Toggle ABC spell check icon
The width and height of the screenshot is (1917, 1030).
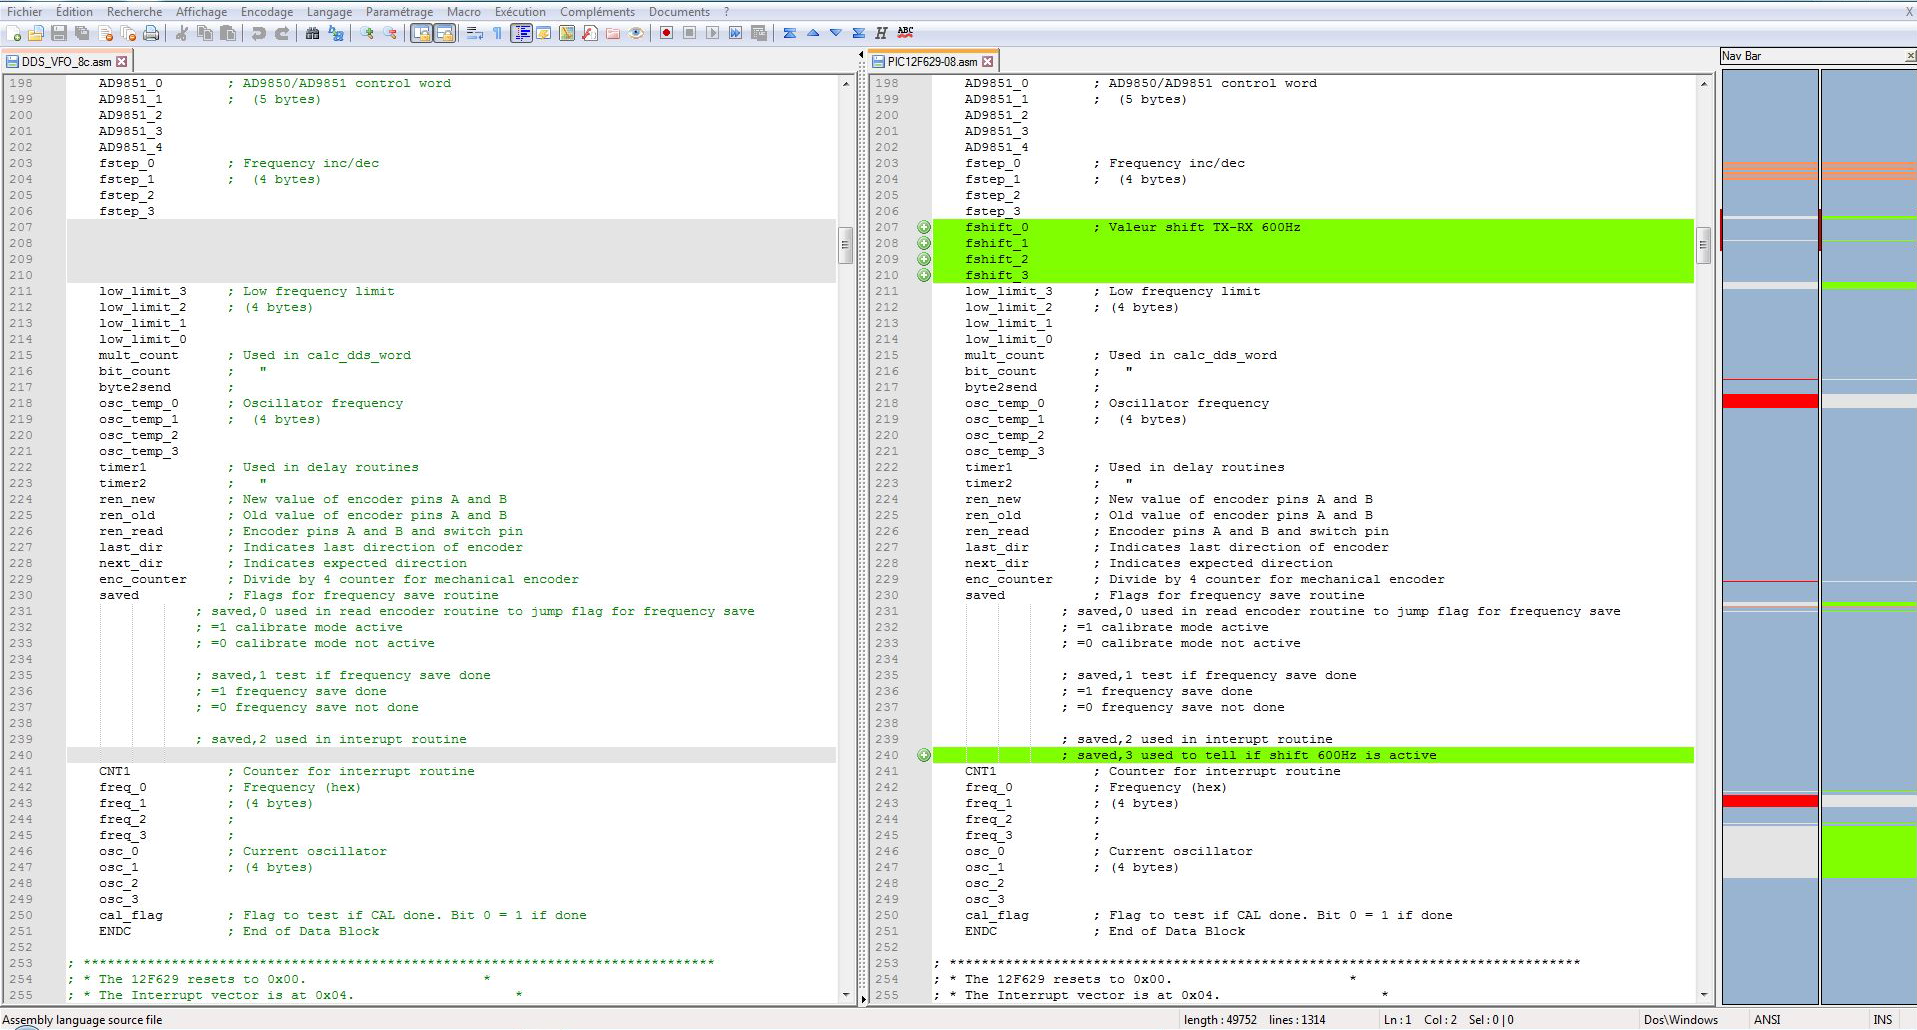(x=905, y=33)
